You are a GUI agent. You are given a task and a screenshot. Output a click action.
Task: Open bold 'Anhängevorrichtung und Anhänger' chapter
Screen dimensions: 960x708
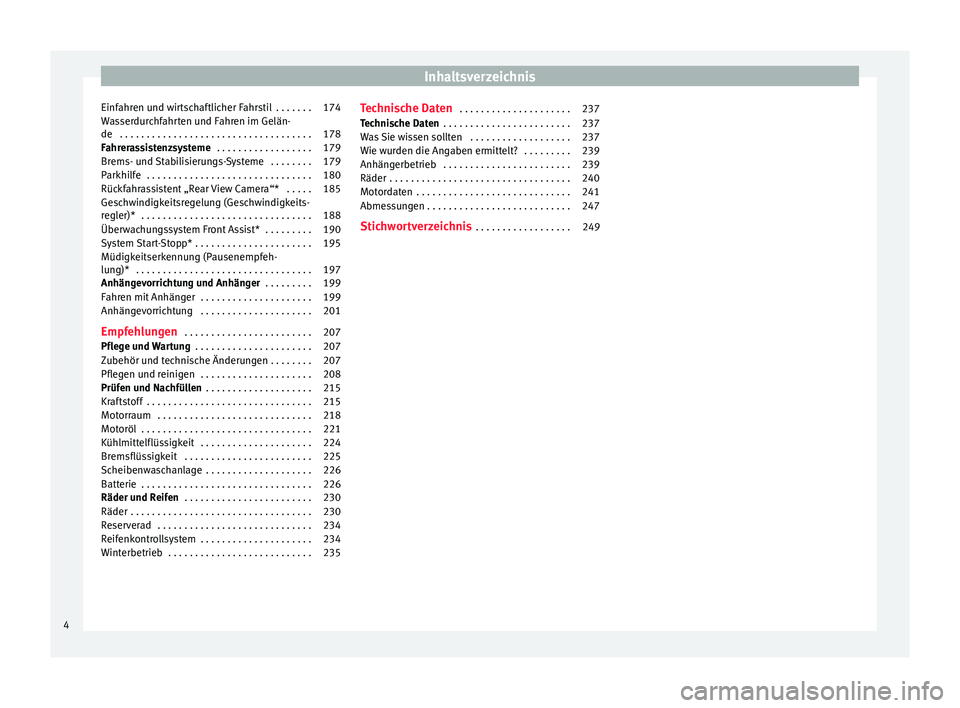click(x=220, y=284)
